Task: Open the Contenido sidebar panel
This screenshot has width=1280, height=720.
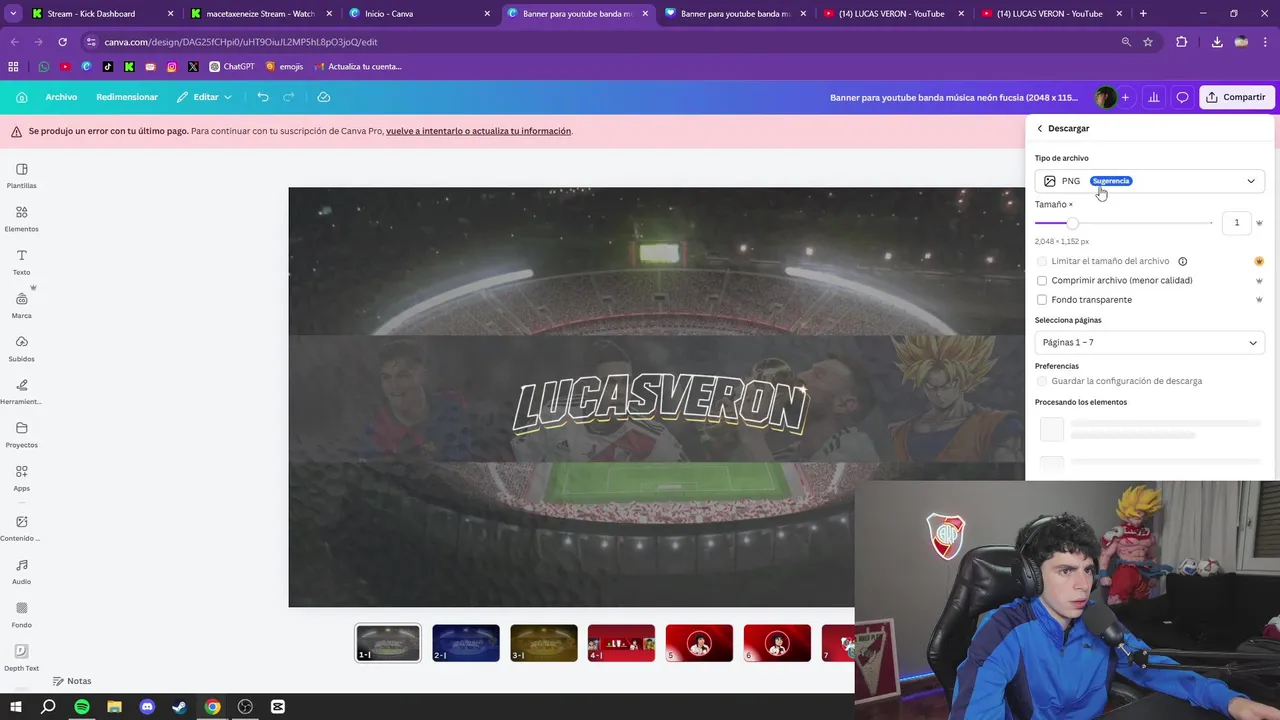Action: tap(22, 528)
